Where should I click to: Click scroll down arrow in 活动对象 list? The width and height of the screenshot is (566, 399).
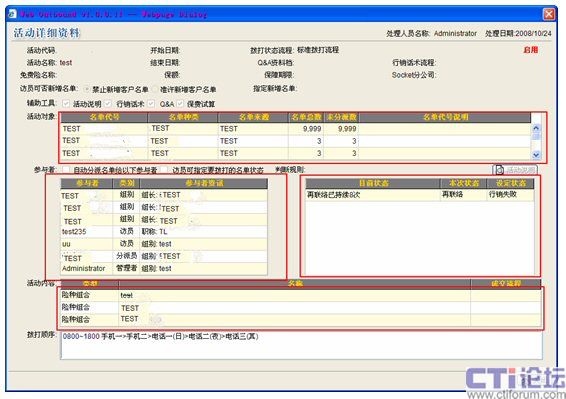536,155
